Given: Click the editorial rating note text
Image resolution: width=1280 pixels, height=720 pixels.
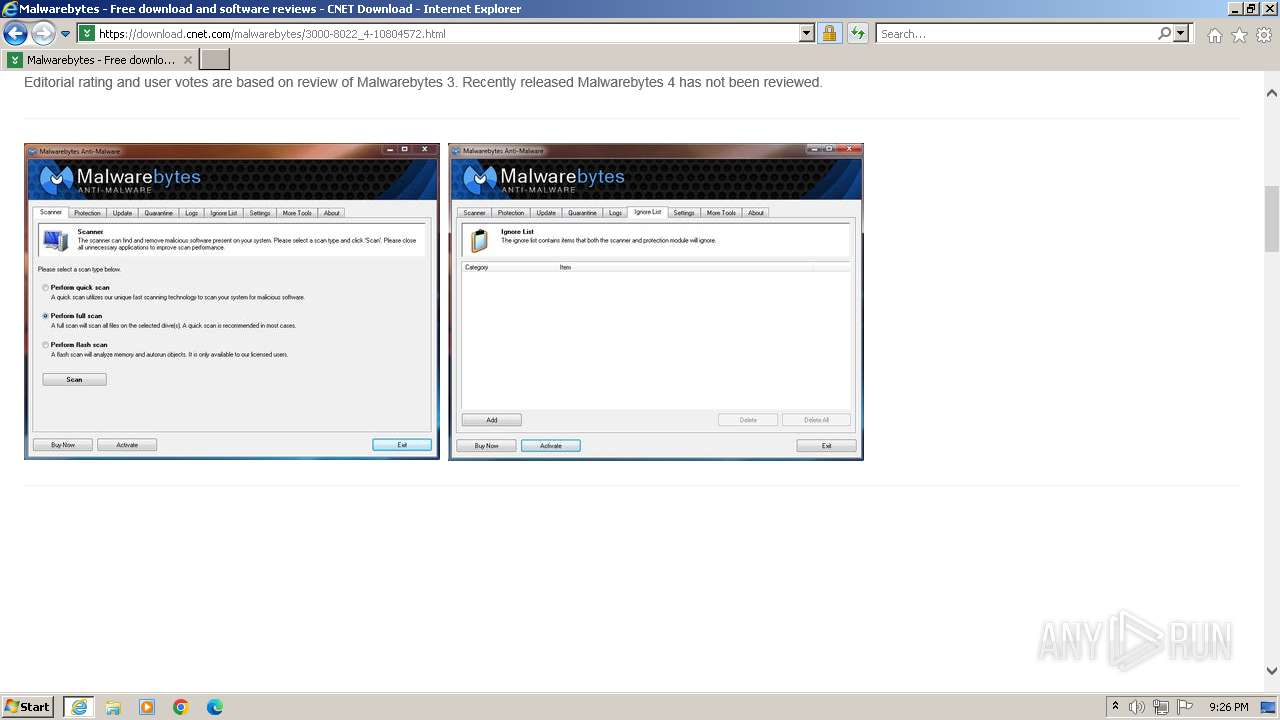Looking at the screenshot, I should [x=423, y=82].
